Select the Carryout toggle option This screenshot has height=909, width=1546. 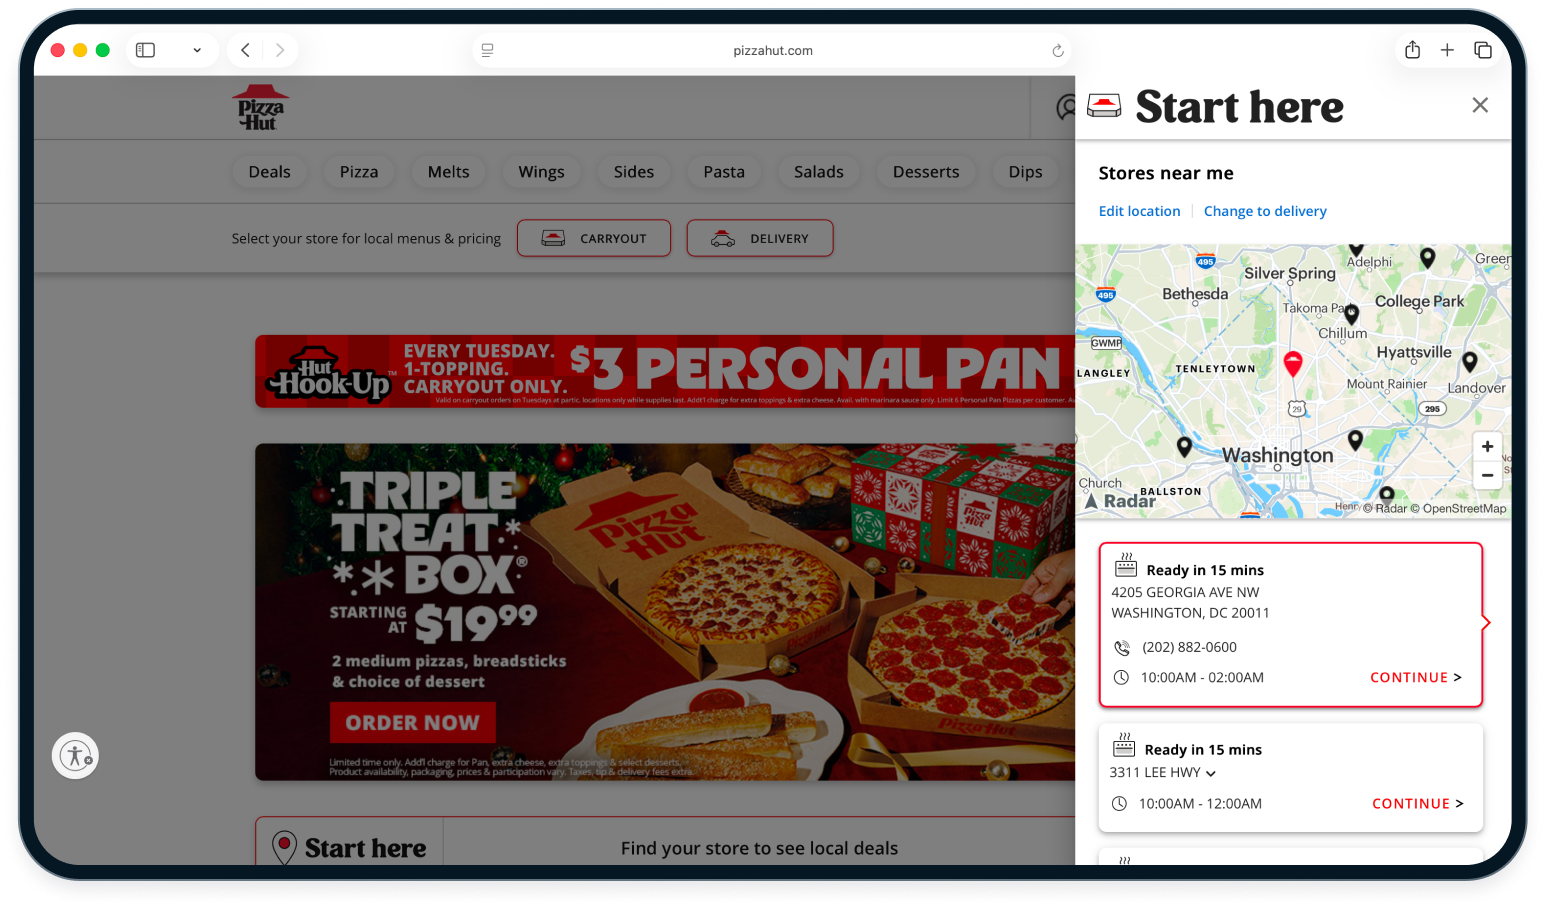pyautogui.click(x=593, y=238)
